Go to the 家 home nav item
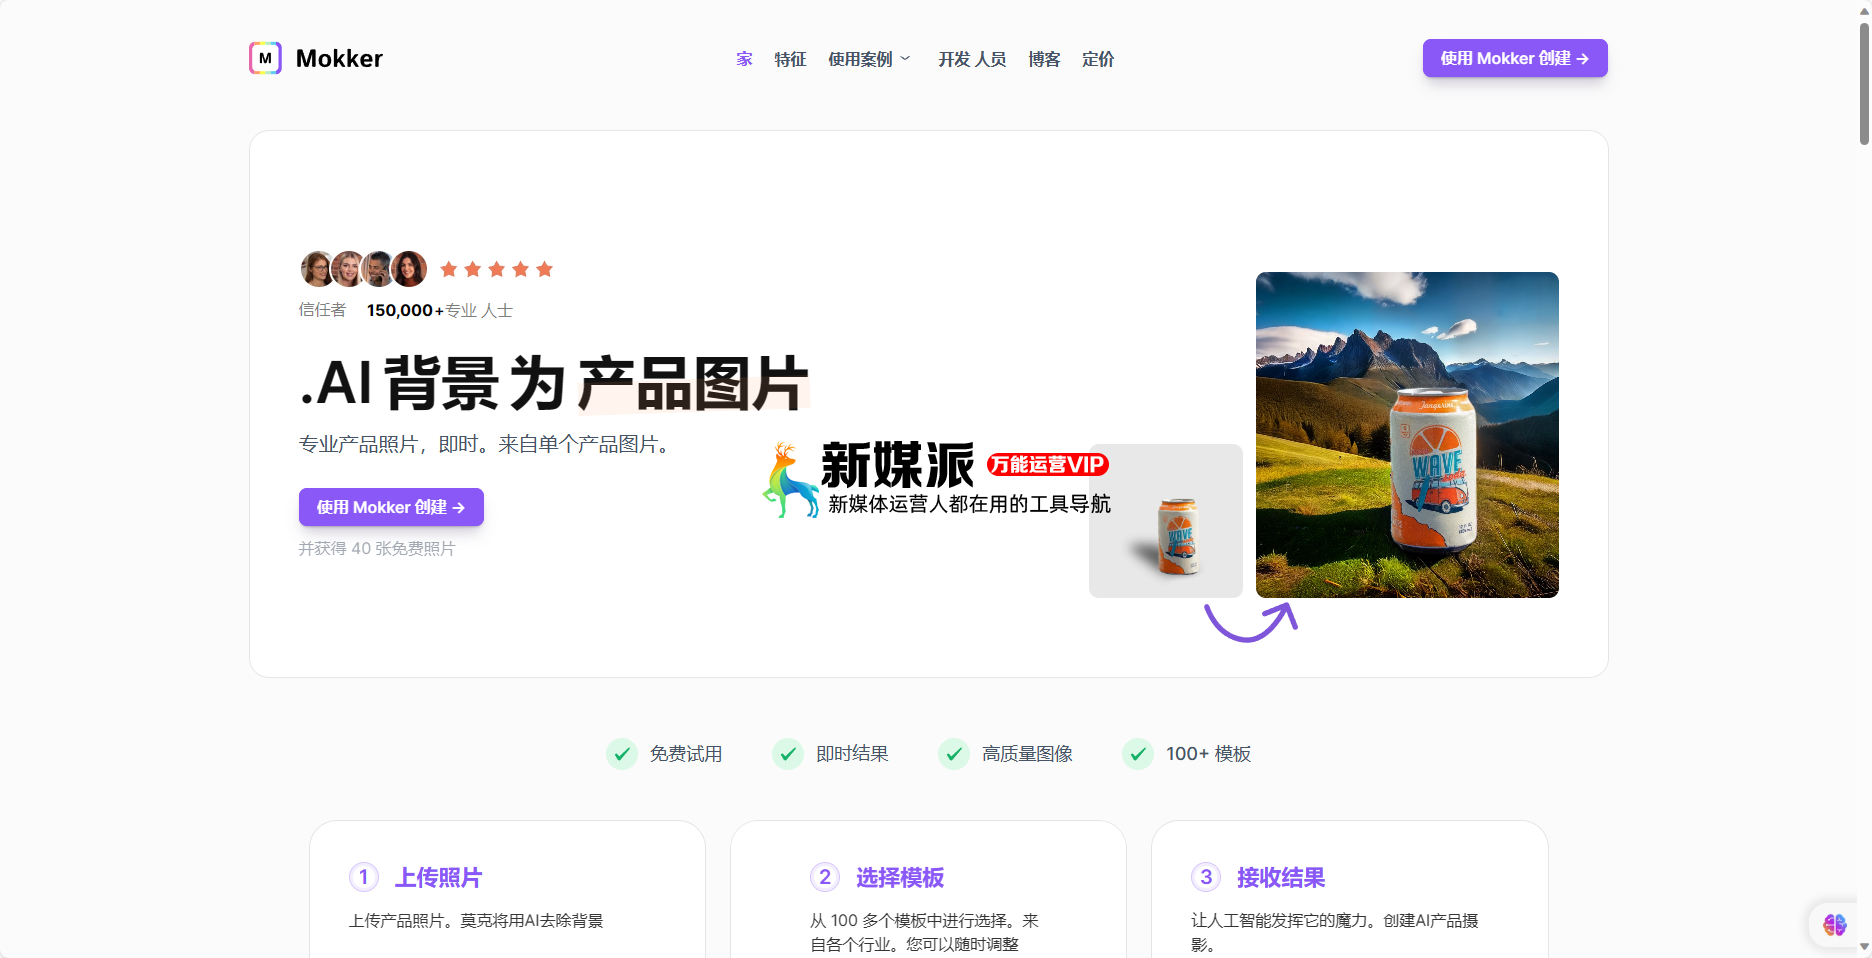Viewport: 1872px width, 958px height. click(744, 59)
